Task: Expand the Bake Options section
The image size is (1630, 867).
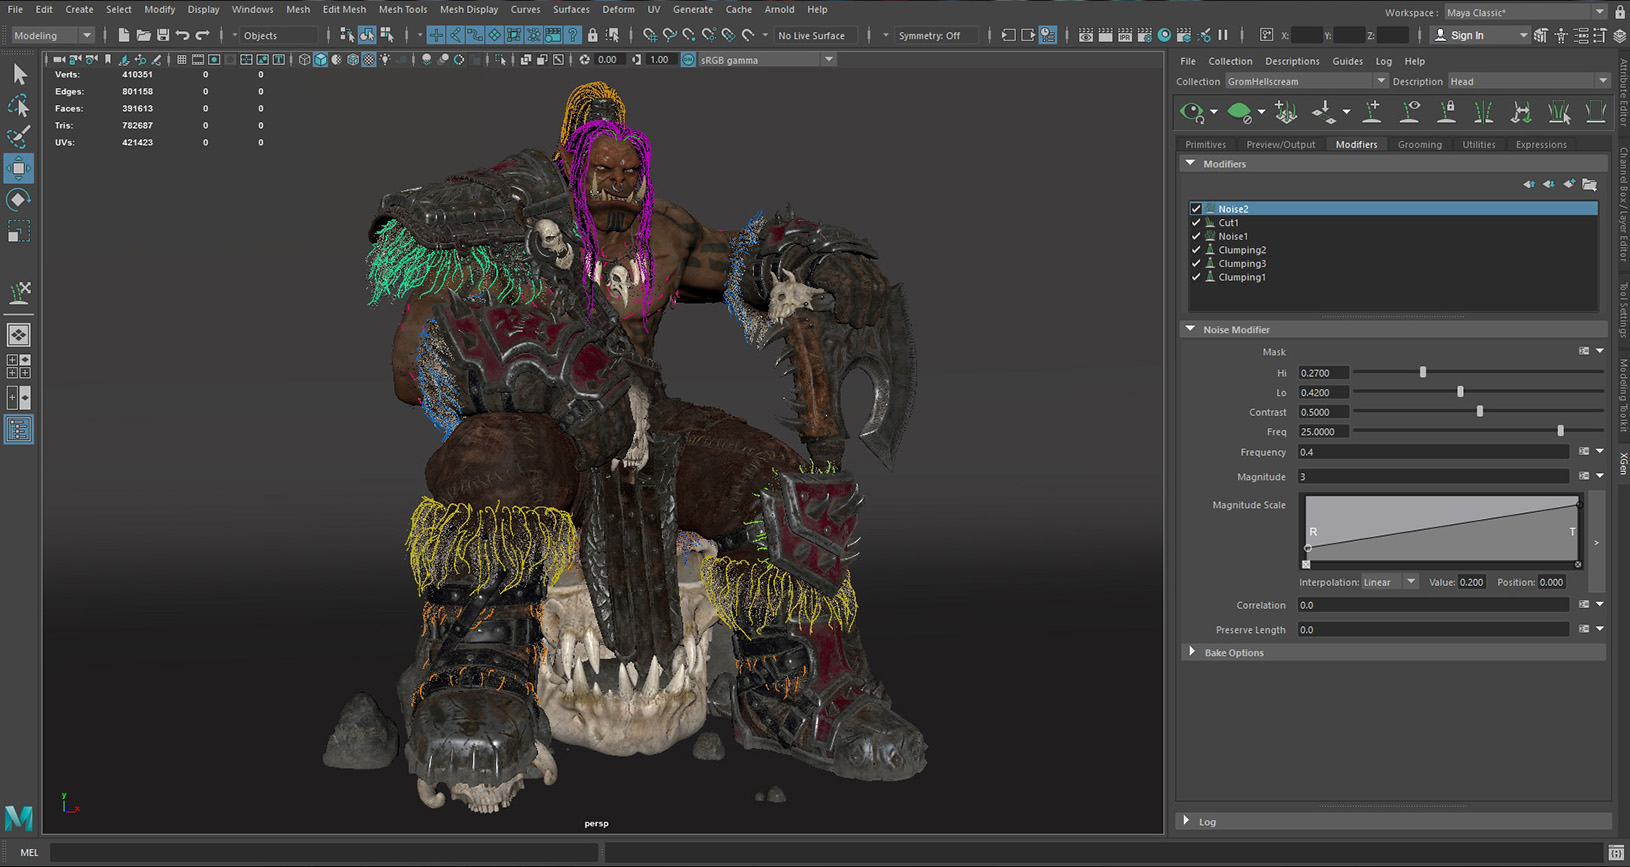Action: (1191, 652)
